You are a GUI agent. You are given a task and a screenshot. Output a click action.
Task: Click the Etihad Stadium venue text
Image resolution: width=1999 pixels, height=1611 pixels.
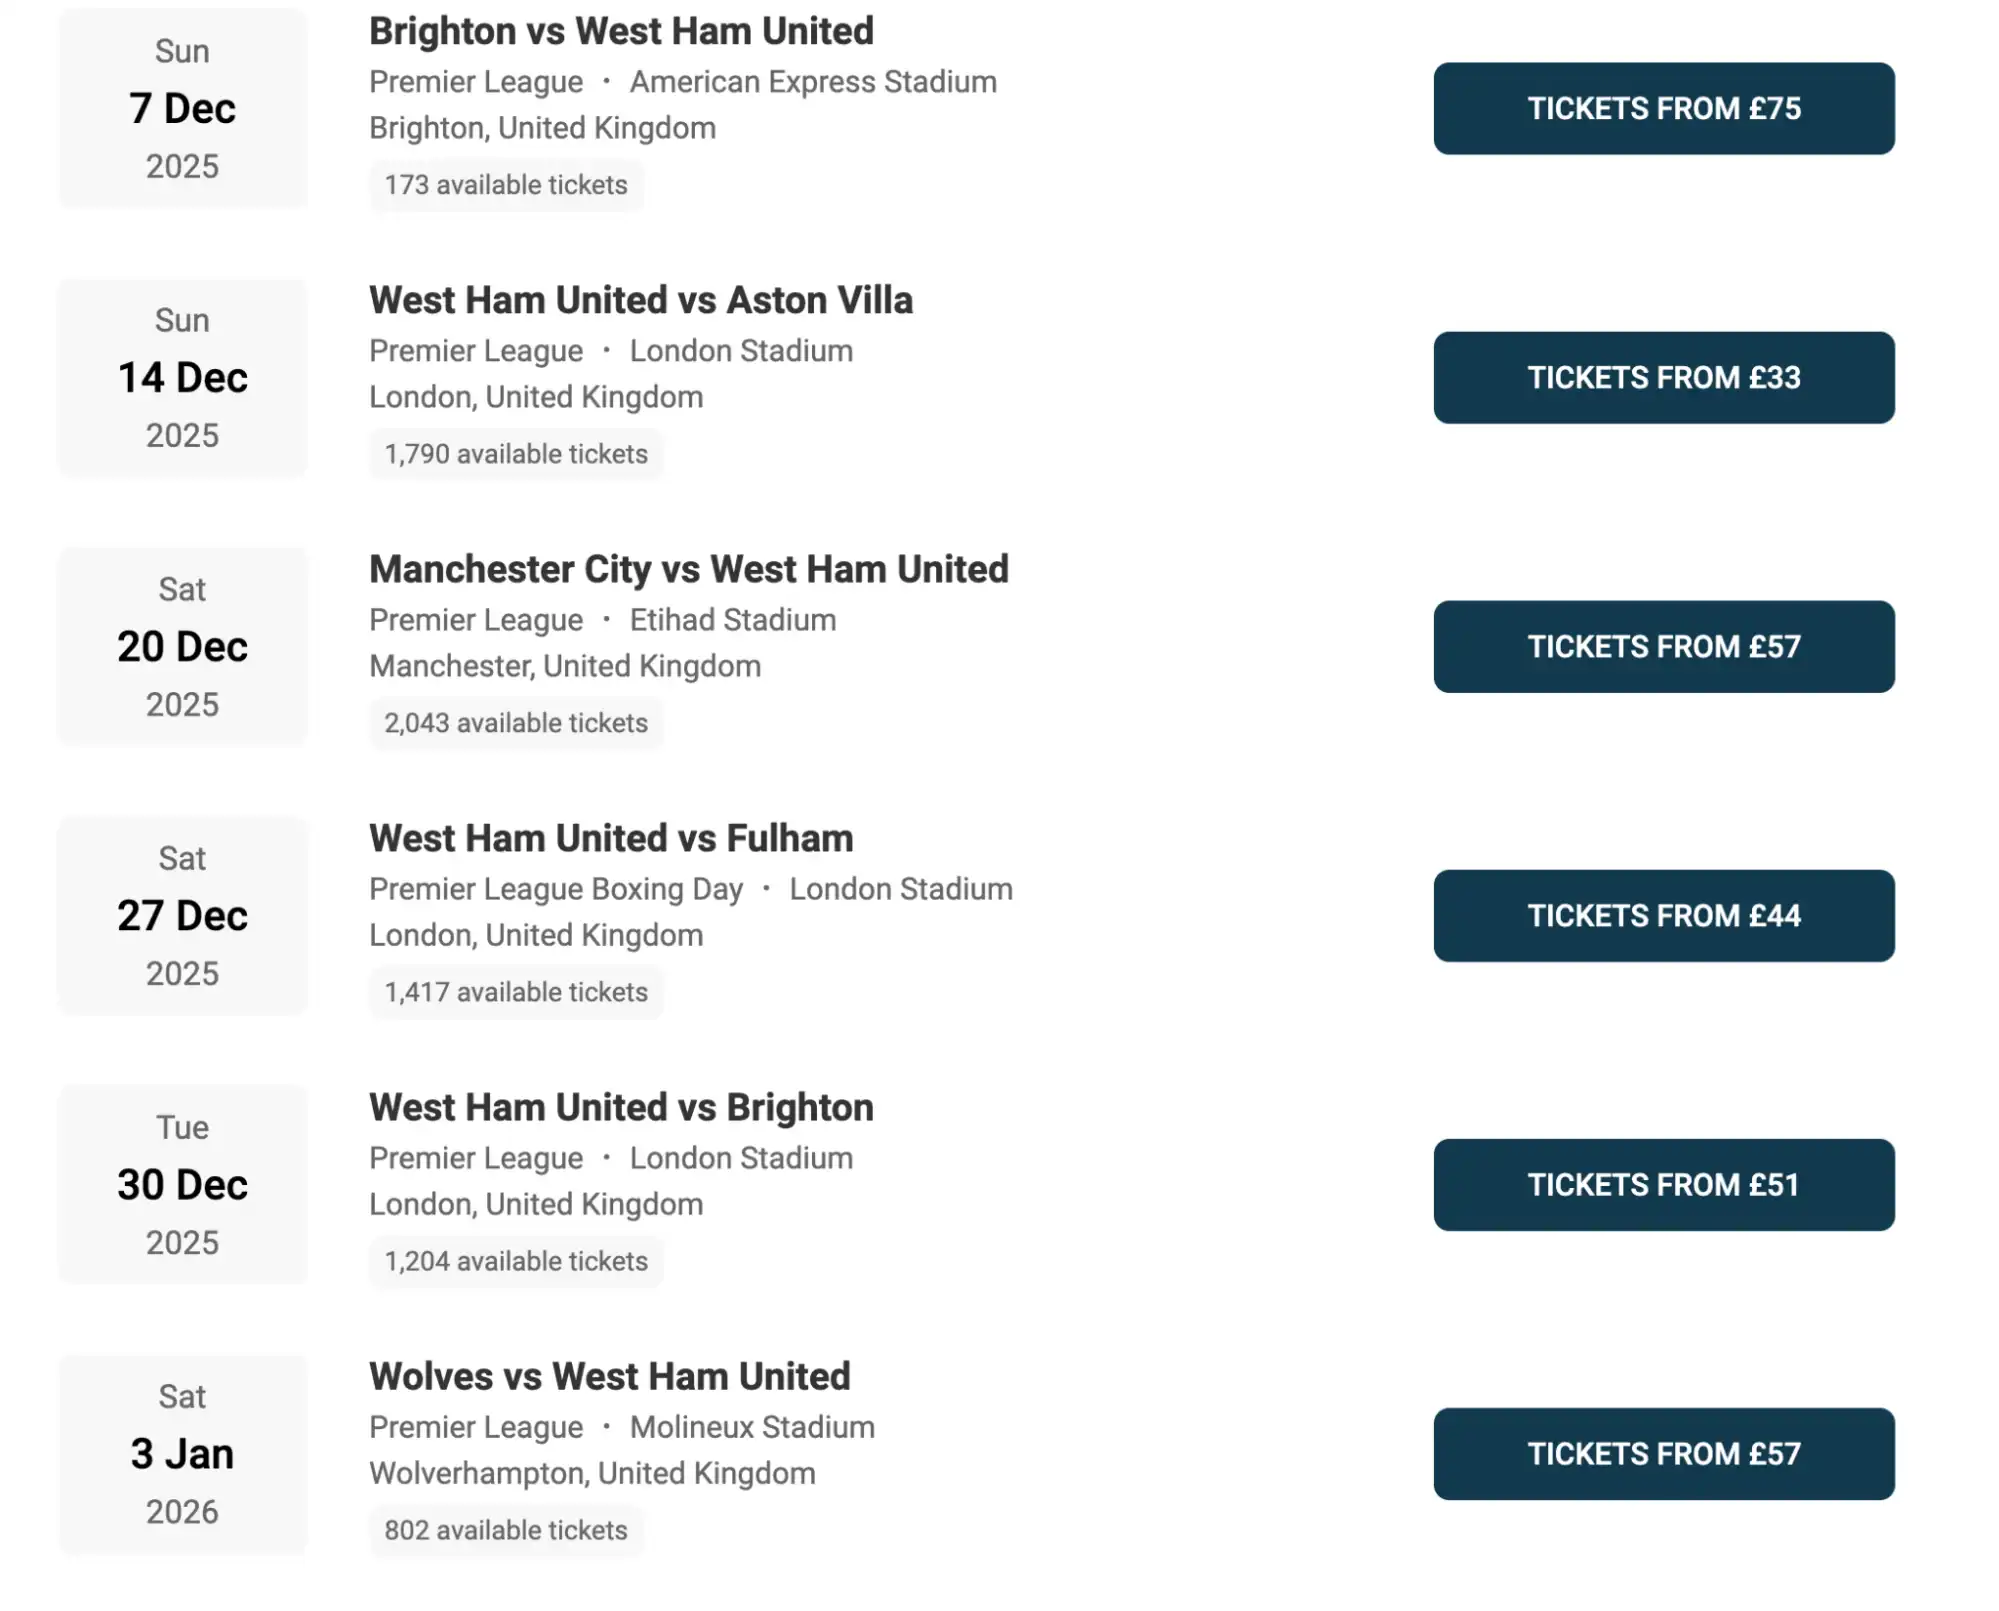coord(733,619)
